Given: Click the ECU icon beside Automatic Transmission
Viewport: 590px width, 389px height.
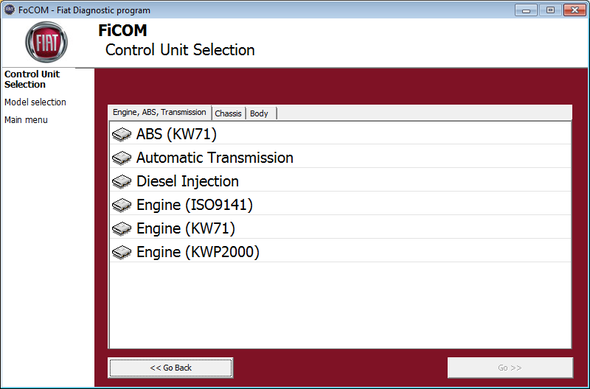Looking at the screenshot, I should point(122,158).
